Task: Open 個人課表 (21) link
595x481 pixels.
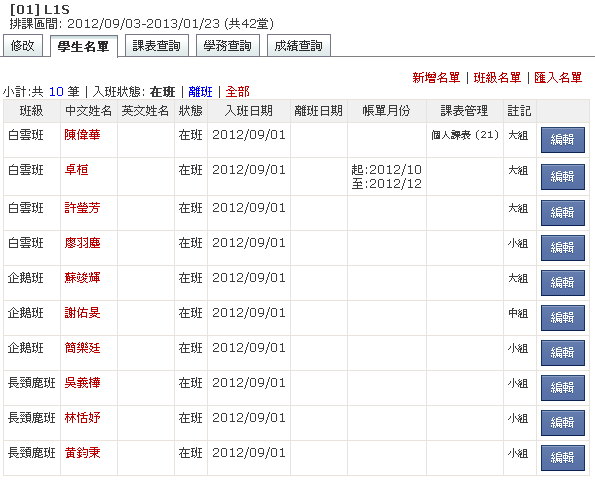Action: (464, 135)
